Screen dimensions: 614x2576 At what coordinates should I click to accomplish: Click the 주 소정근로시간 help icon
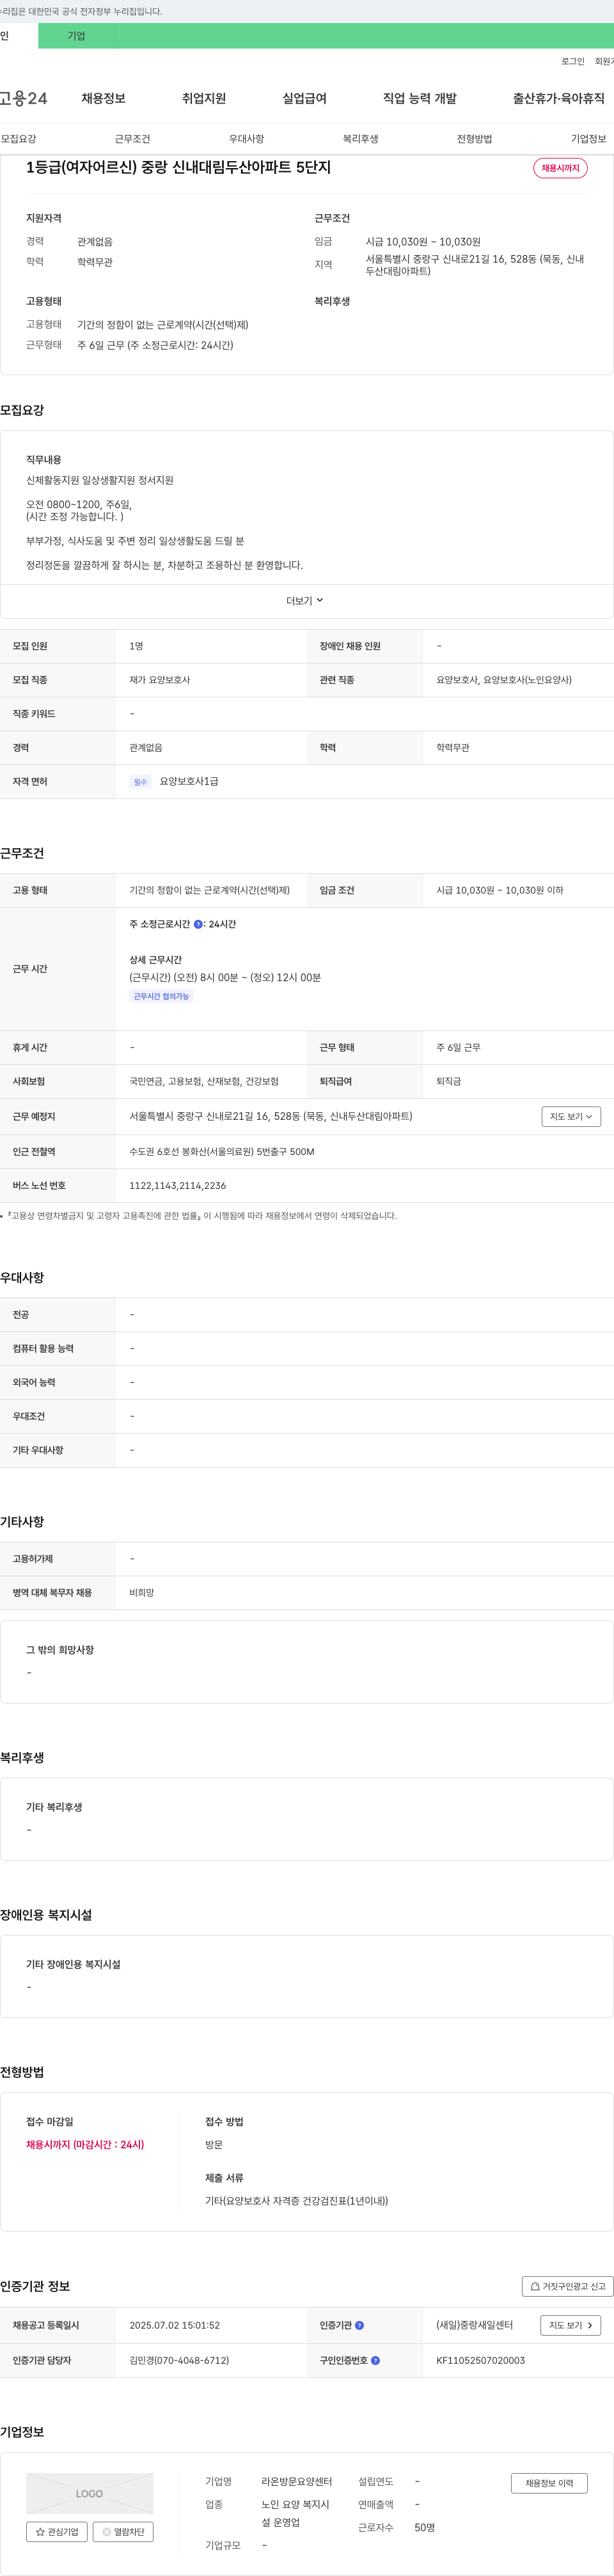coord(198,925)
